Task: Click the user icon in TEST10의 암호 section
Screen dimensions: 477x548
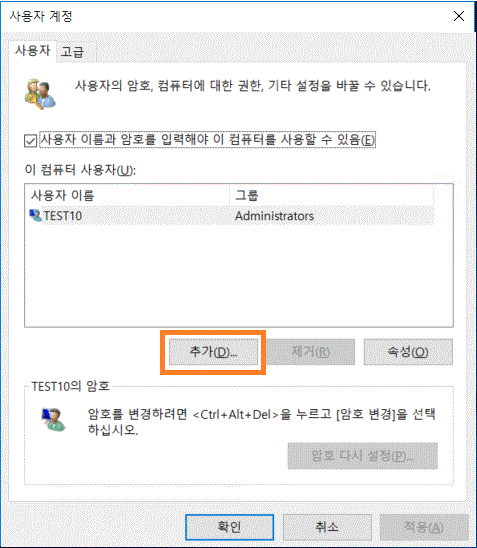Action: pos(53,420)
